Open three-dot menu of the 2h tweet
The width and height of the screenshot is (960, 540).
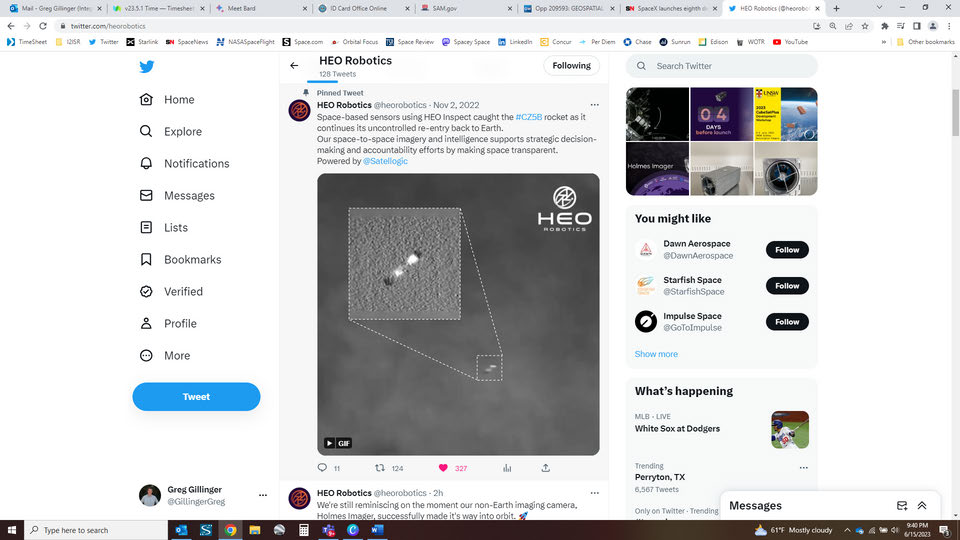594,493
